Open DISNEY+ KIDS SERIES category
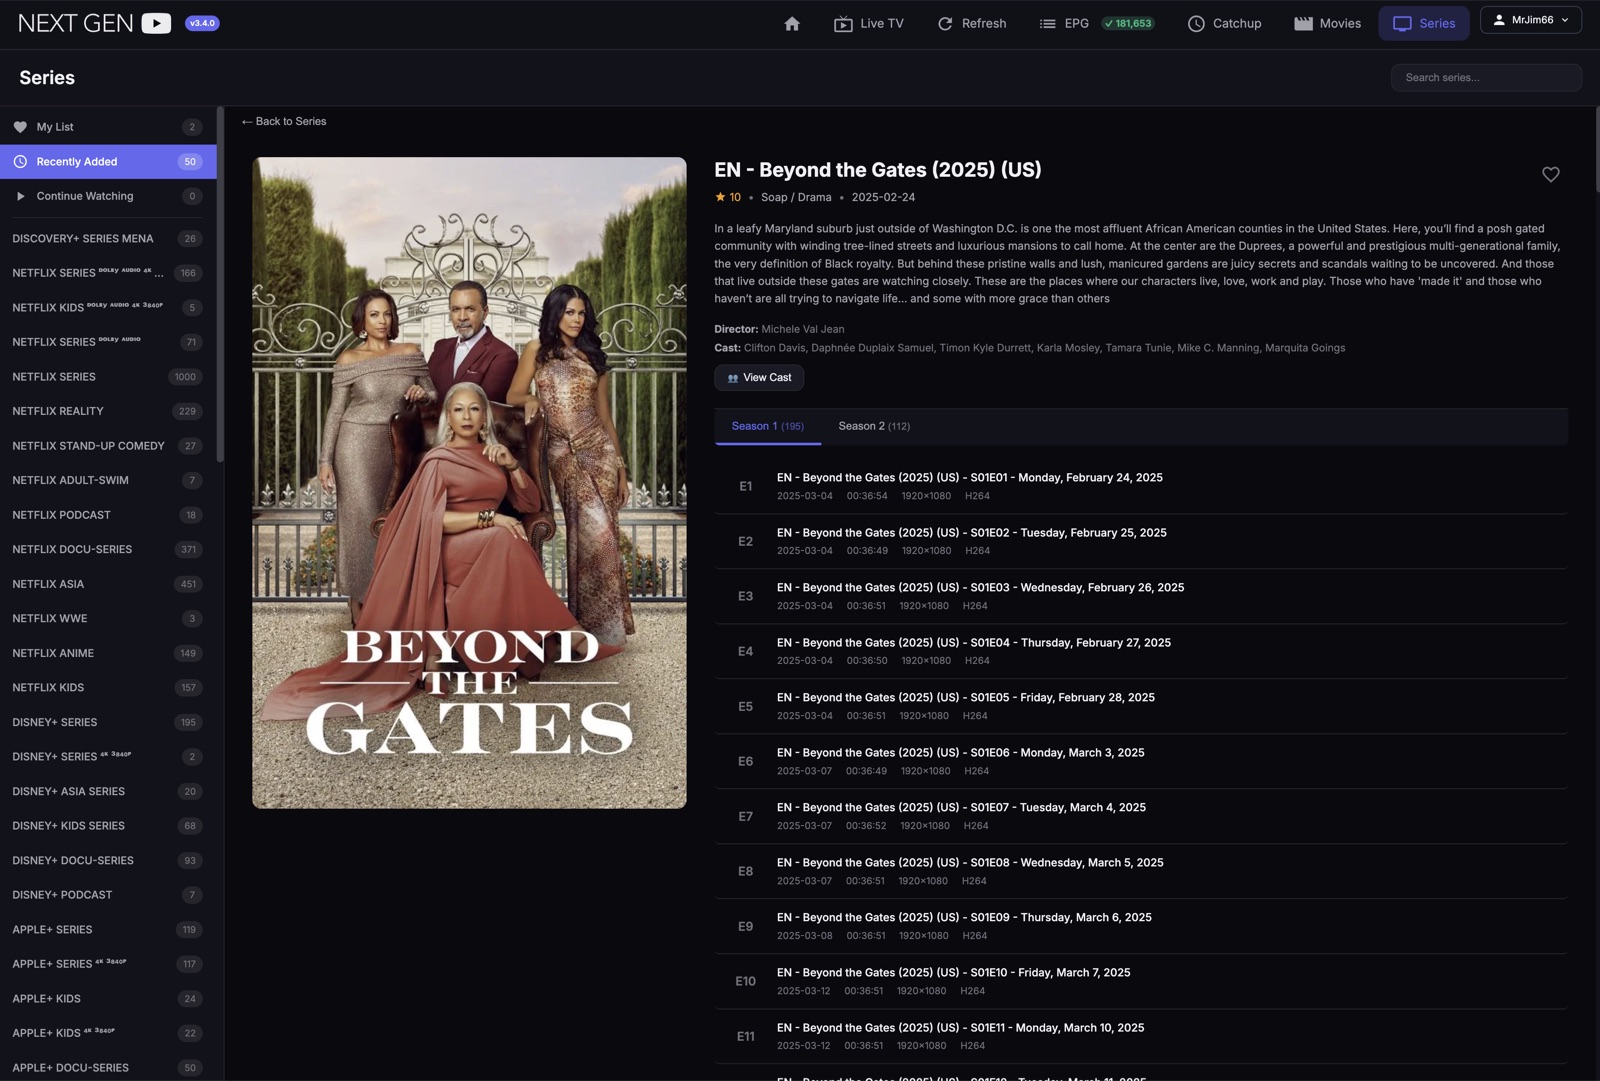Screen dimensions: 1600x1081 pyautogui.click(x=108, y=826)
